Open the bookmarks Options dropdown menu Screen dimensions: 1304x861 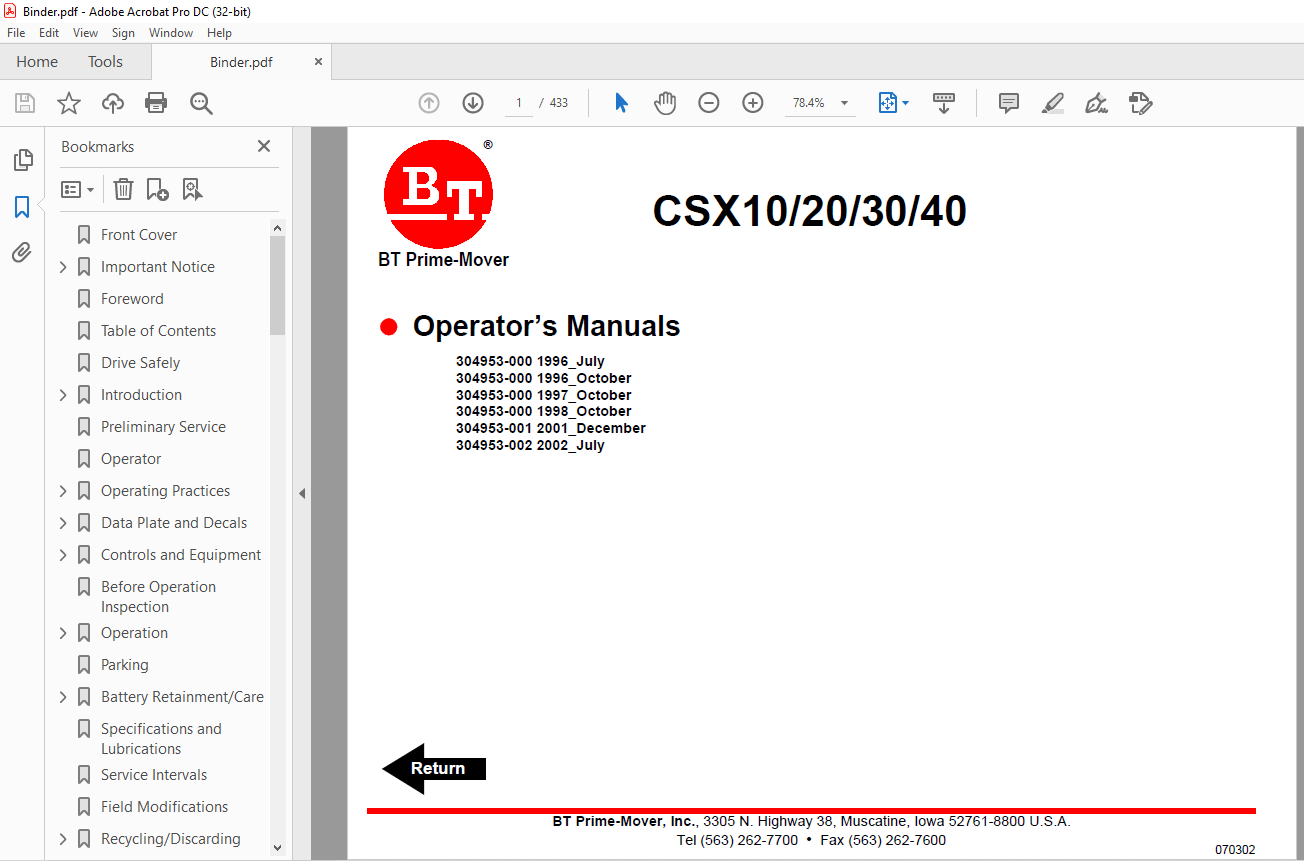coord(77,189)
